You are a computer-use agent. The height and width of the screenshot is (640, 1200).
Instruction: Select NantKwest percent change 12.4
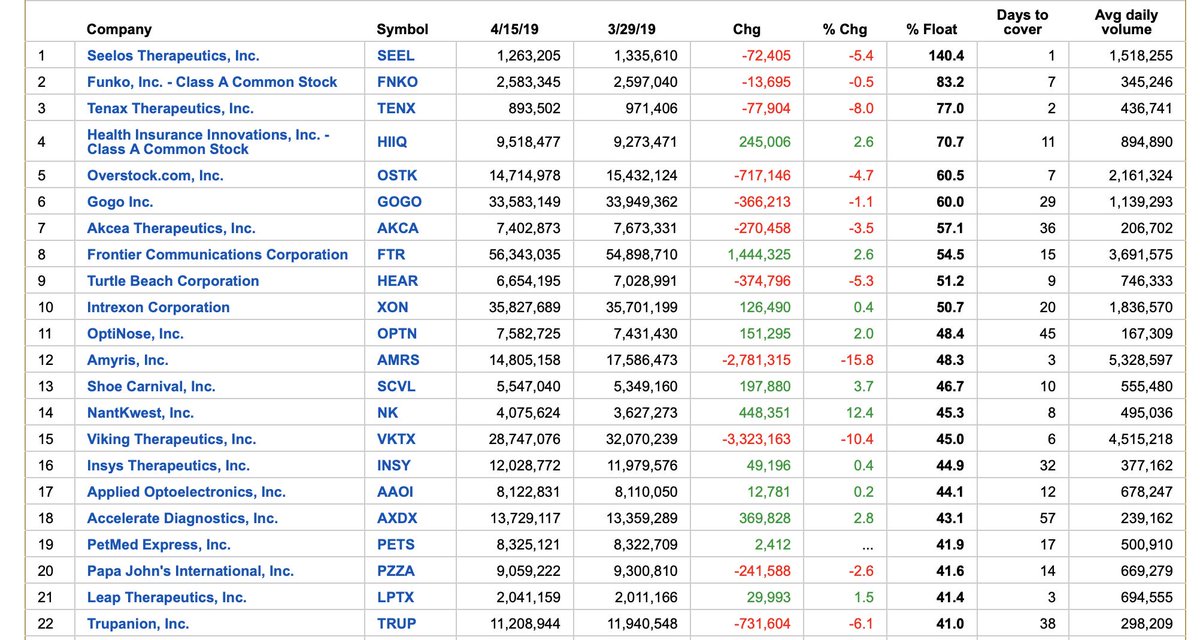(859, 413)
